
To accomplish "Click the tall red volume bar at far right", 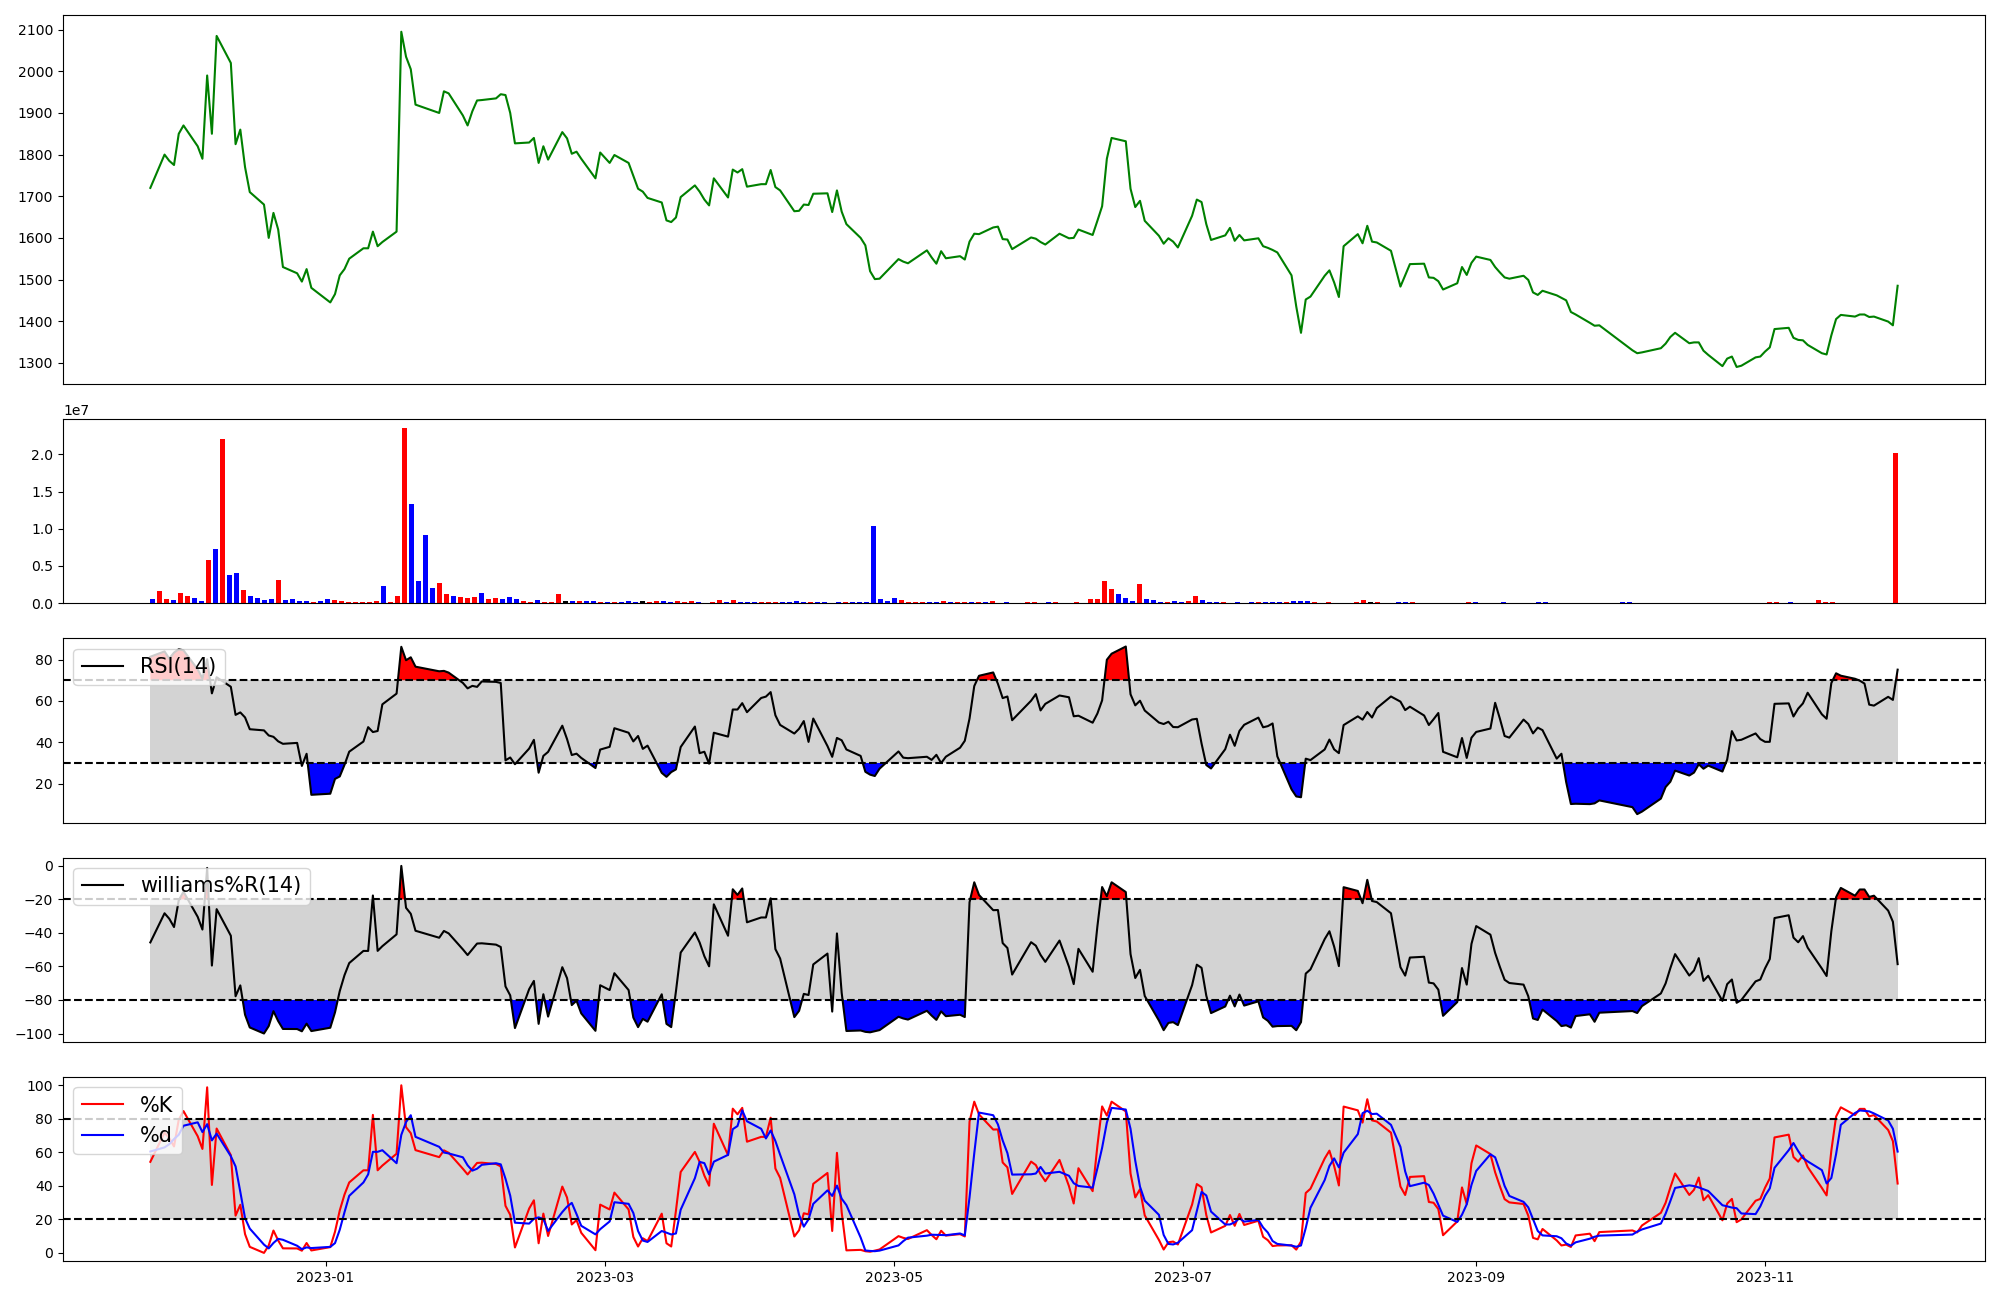I will [x=1895, y=528].
